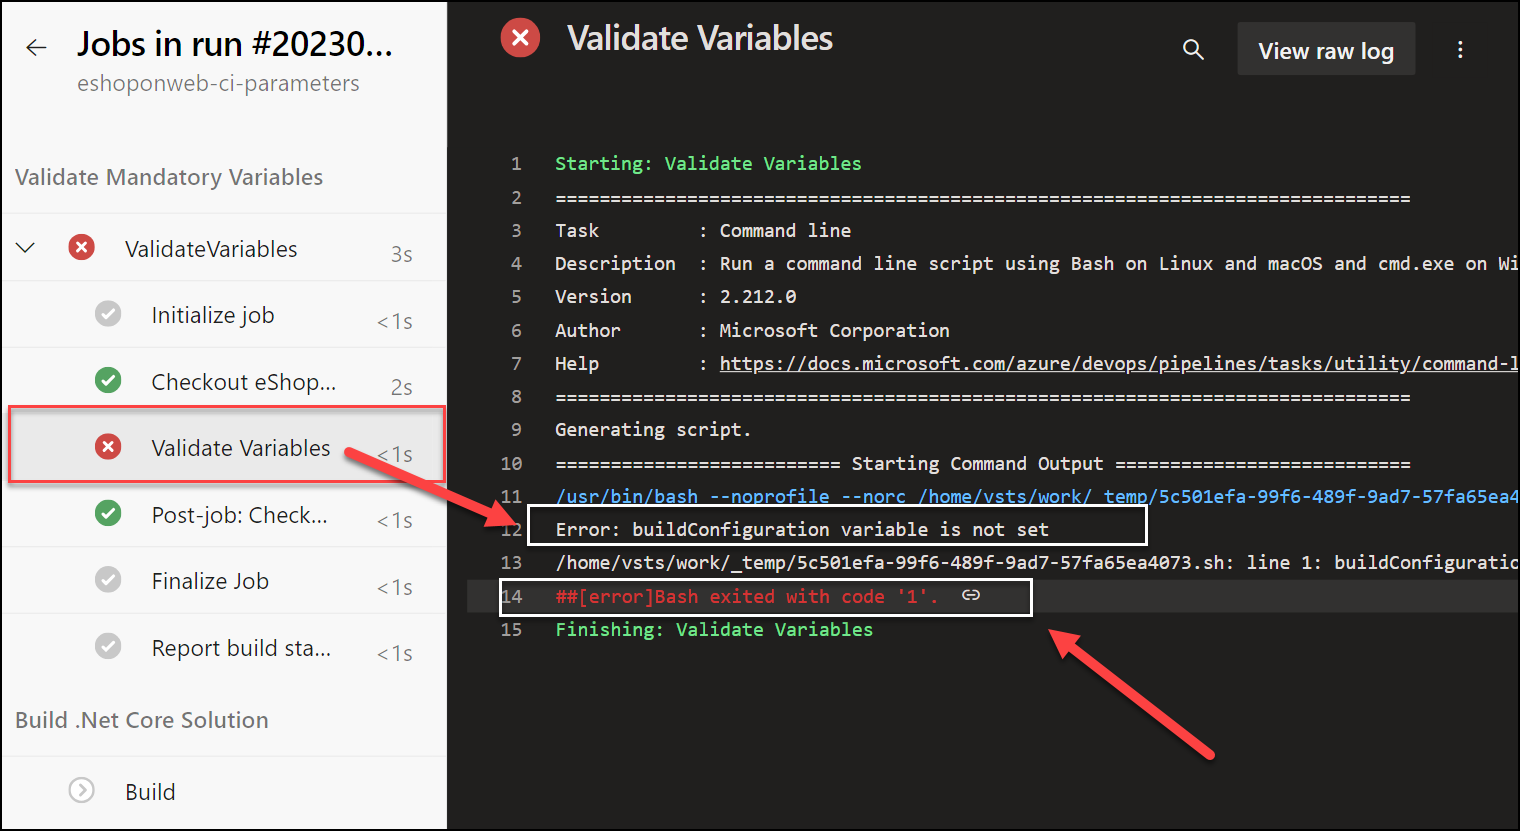1520x831 pixels.
Task: Click the Jobs in run #20230 title
Action: pyautogui.click(x=235, y=44)
